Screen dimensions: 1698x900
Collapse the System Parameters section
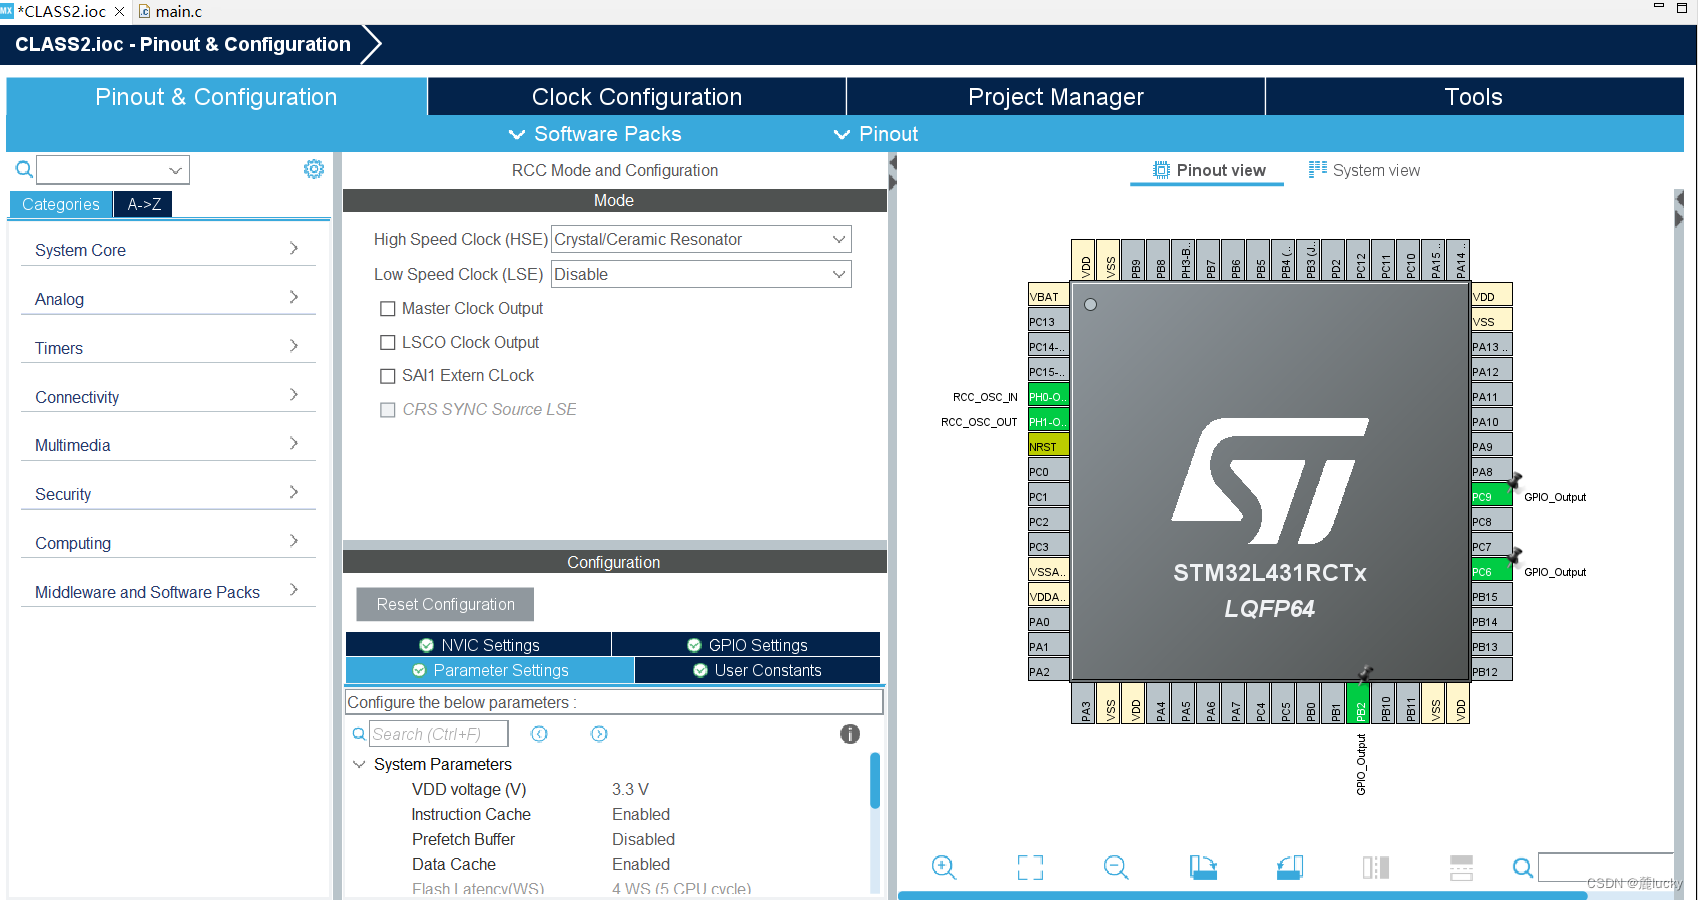359,764
